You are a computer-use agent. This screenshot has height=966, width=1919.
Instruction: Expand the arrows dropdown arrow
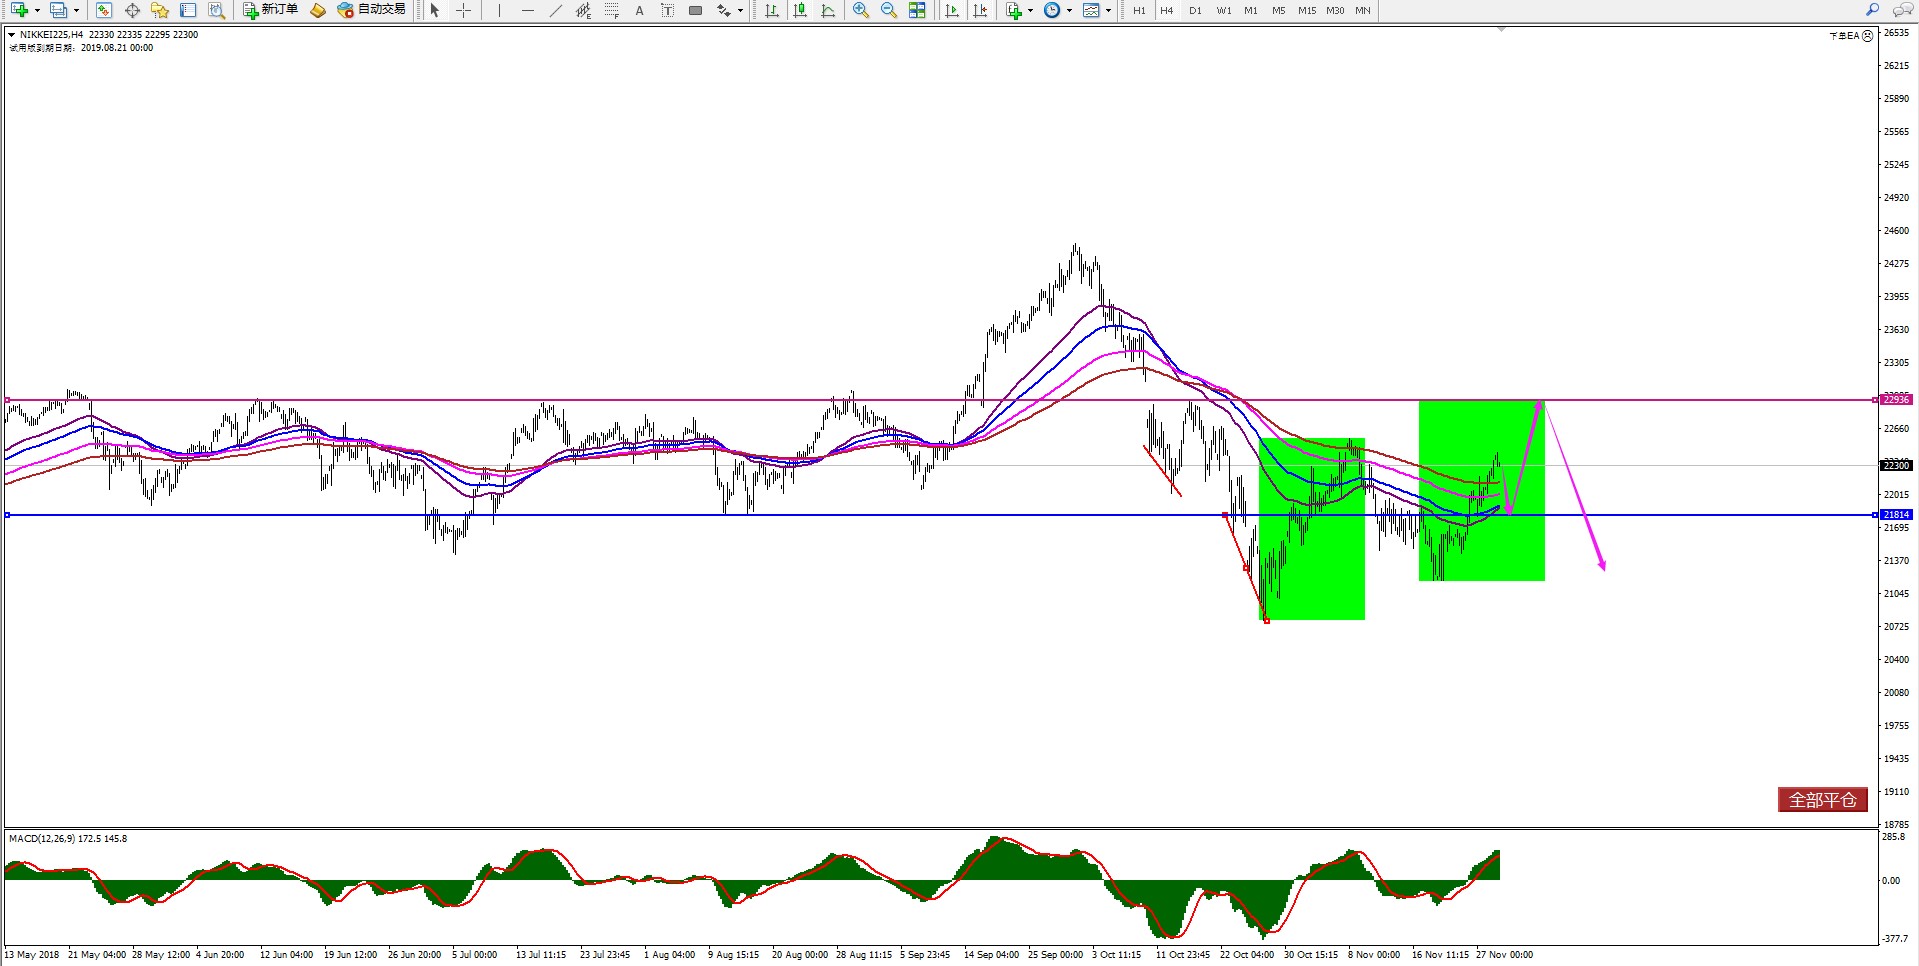(741, 11)
